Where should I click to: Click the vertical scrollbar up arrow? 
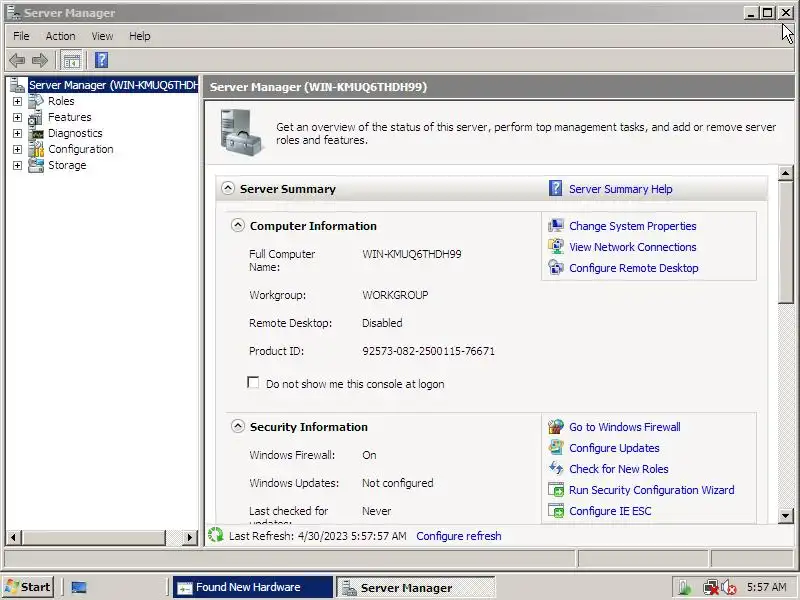(x=786, y=173)
